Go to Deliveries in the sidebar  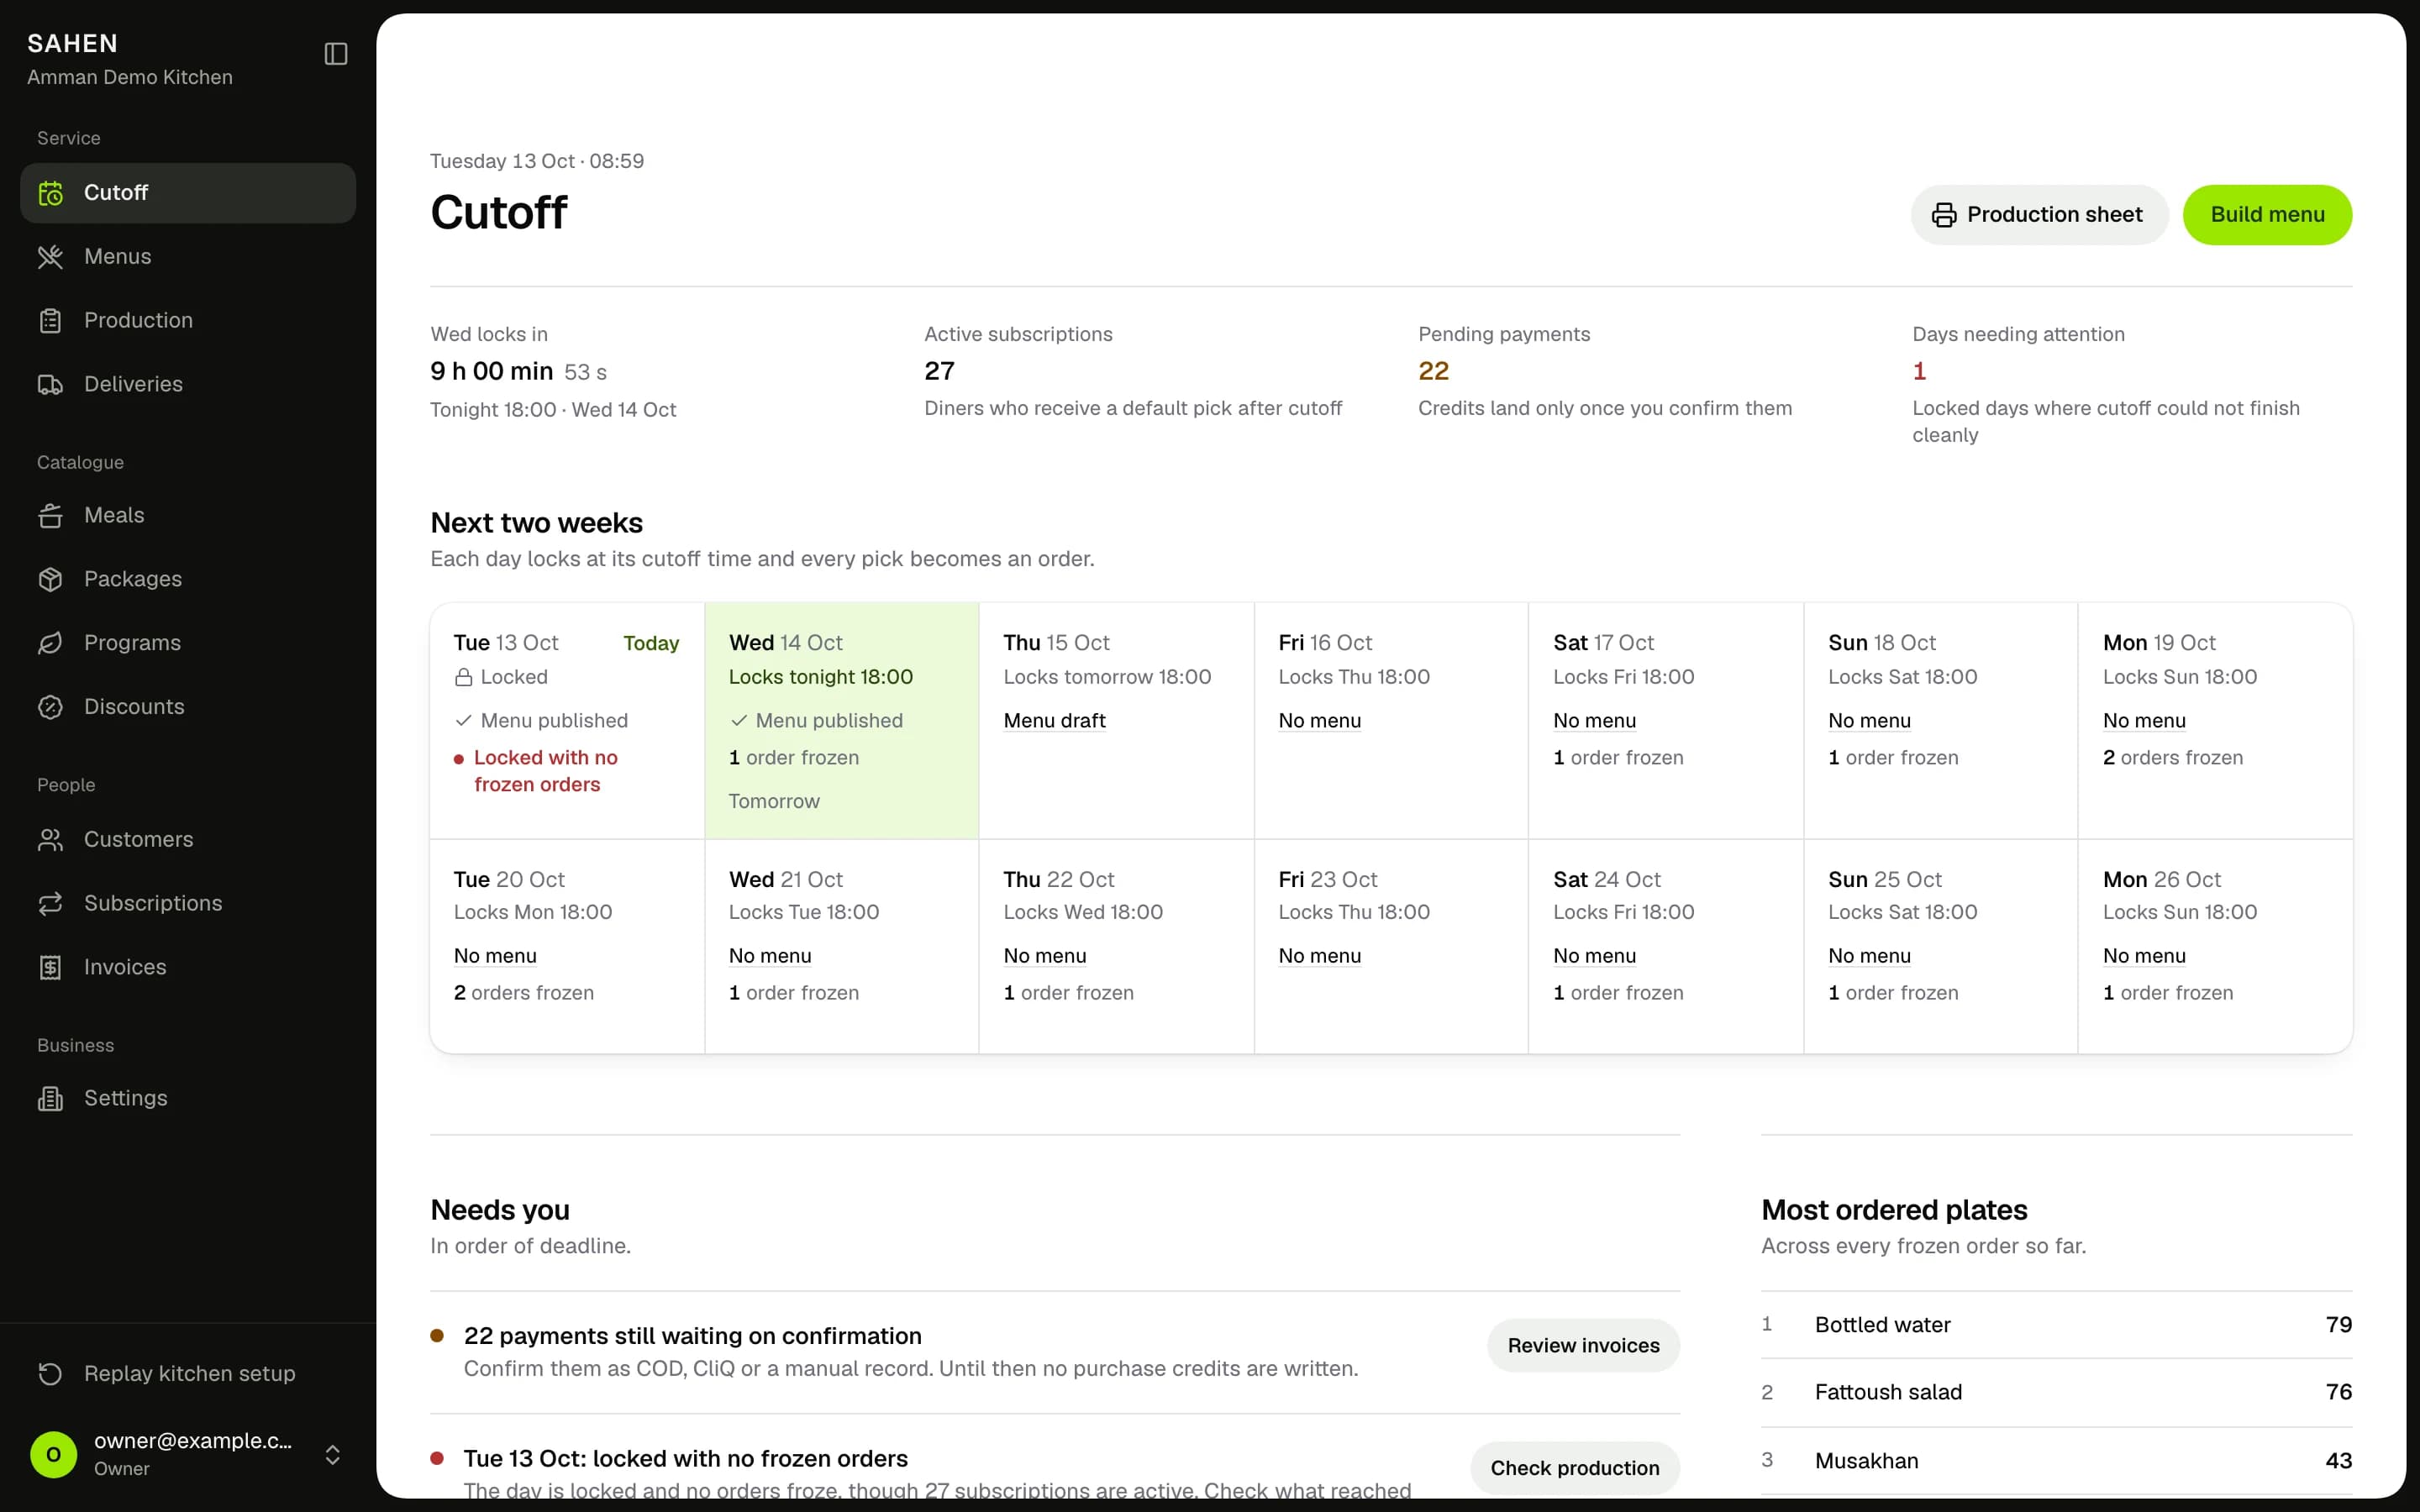[x=188, y=385]
